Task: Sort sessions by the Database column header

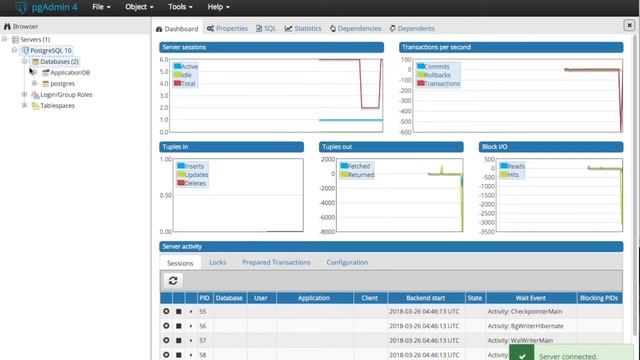Action: point(229,298)
